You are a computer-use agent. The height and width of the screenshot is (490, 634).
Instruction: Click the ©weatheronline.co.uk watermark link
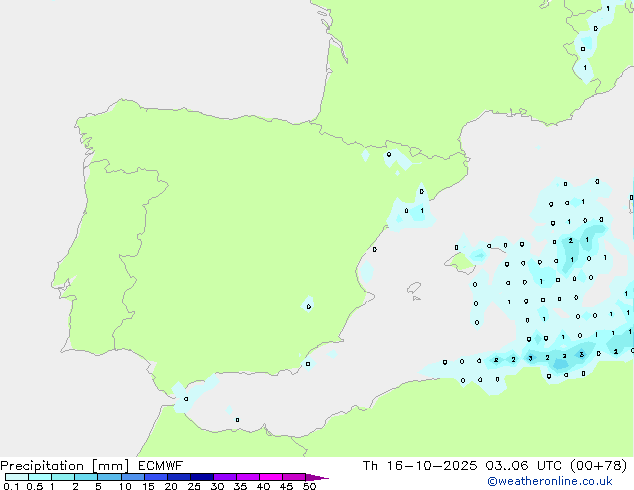(563, 481)
